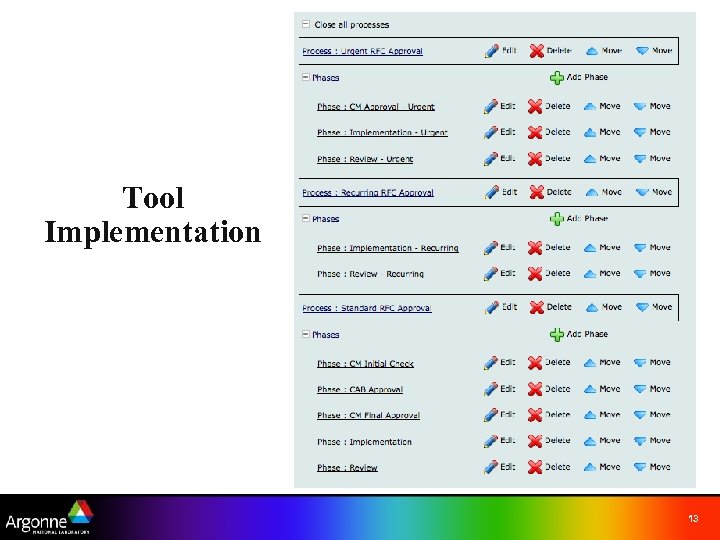The image size is (720, 540).
Task: Move Standard RFC Approval process up
Action: tap(604, 307)
